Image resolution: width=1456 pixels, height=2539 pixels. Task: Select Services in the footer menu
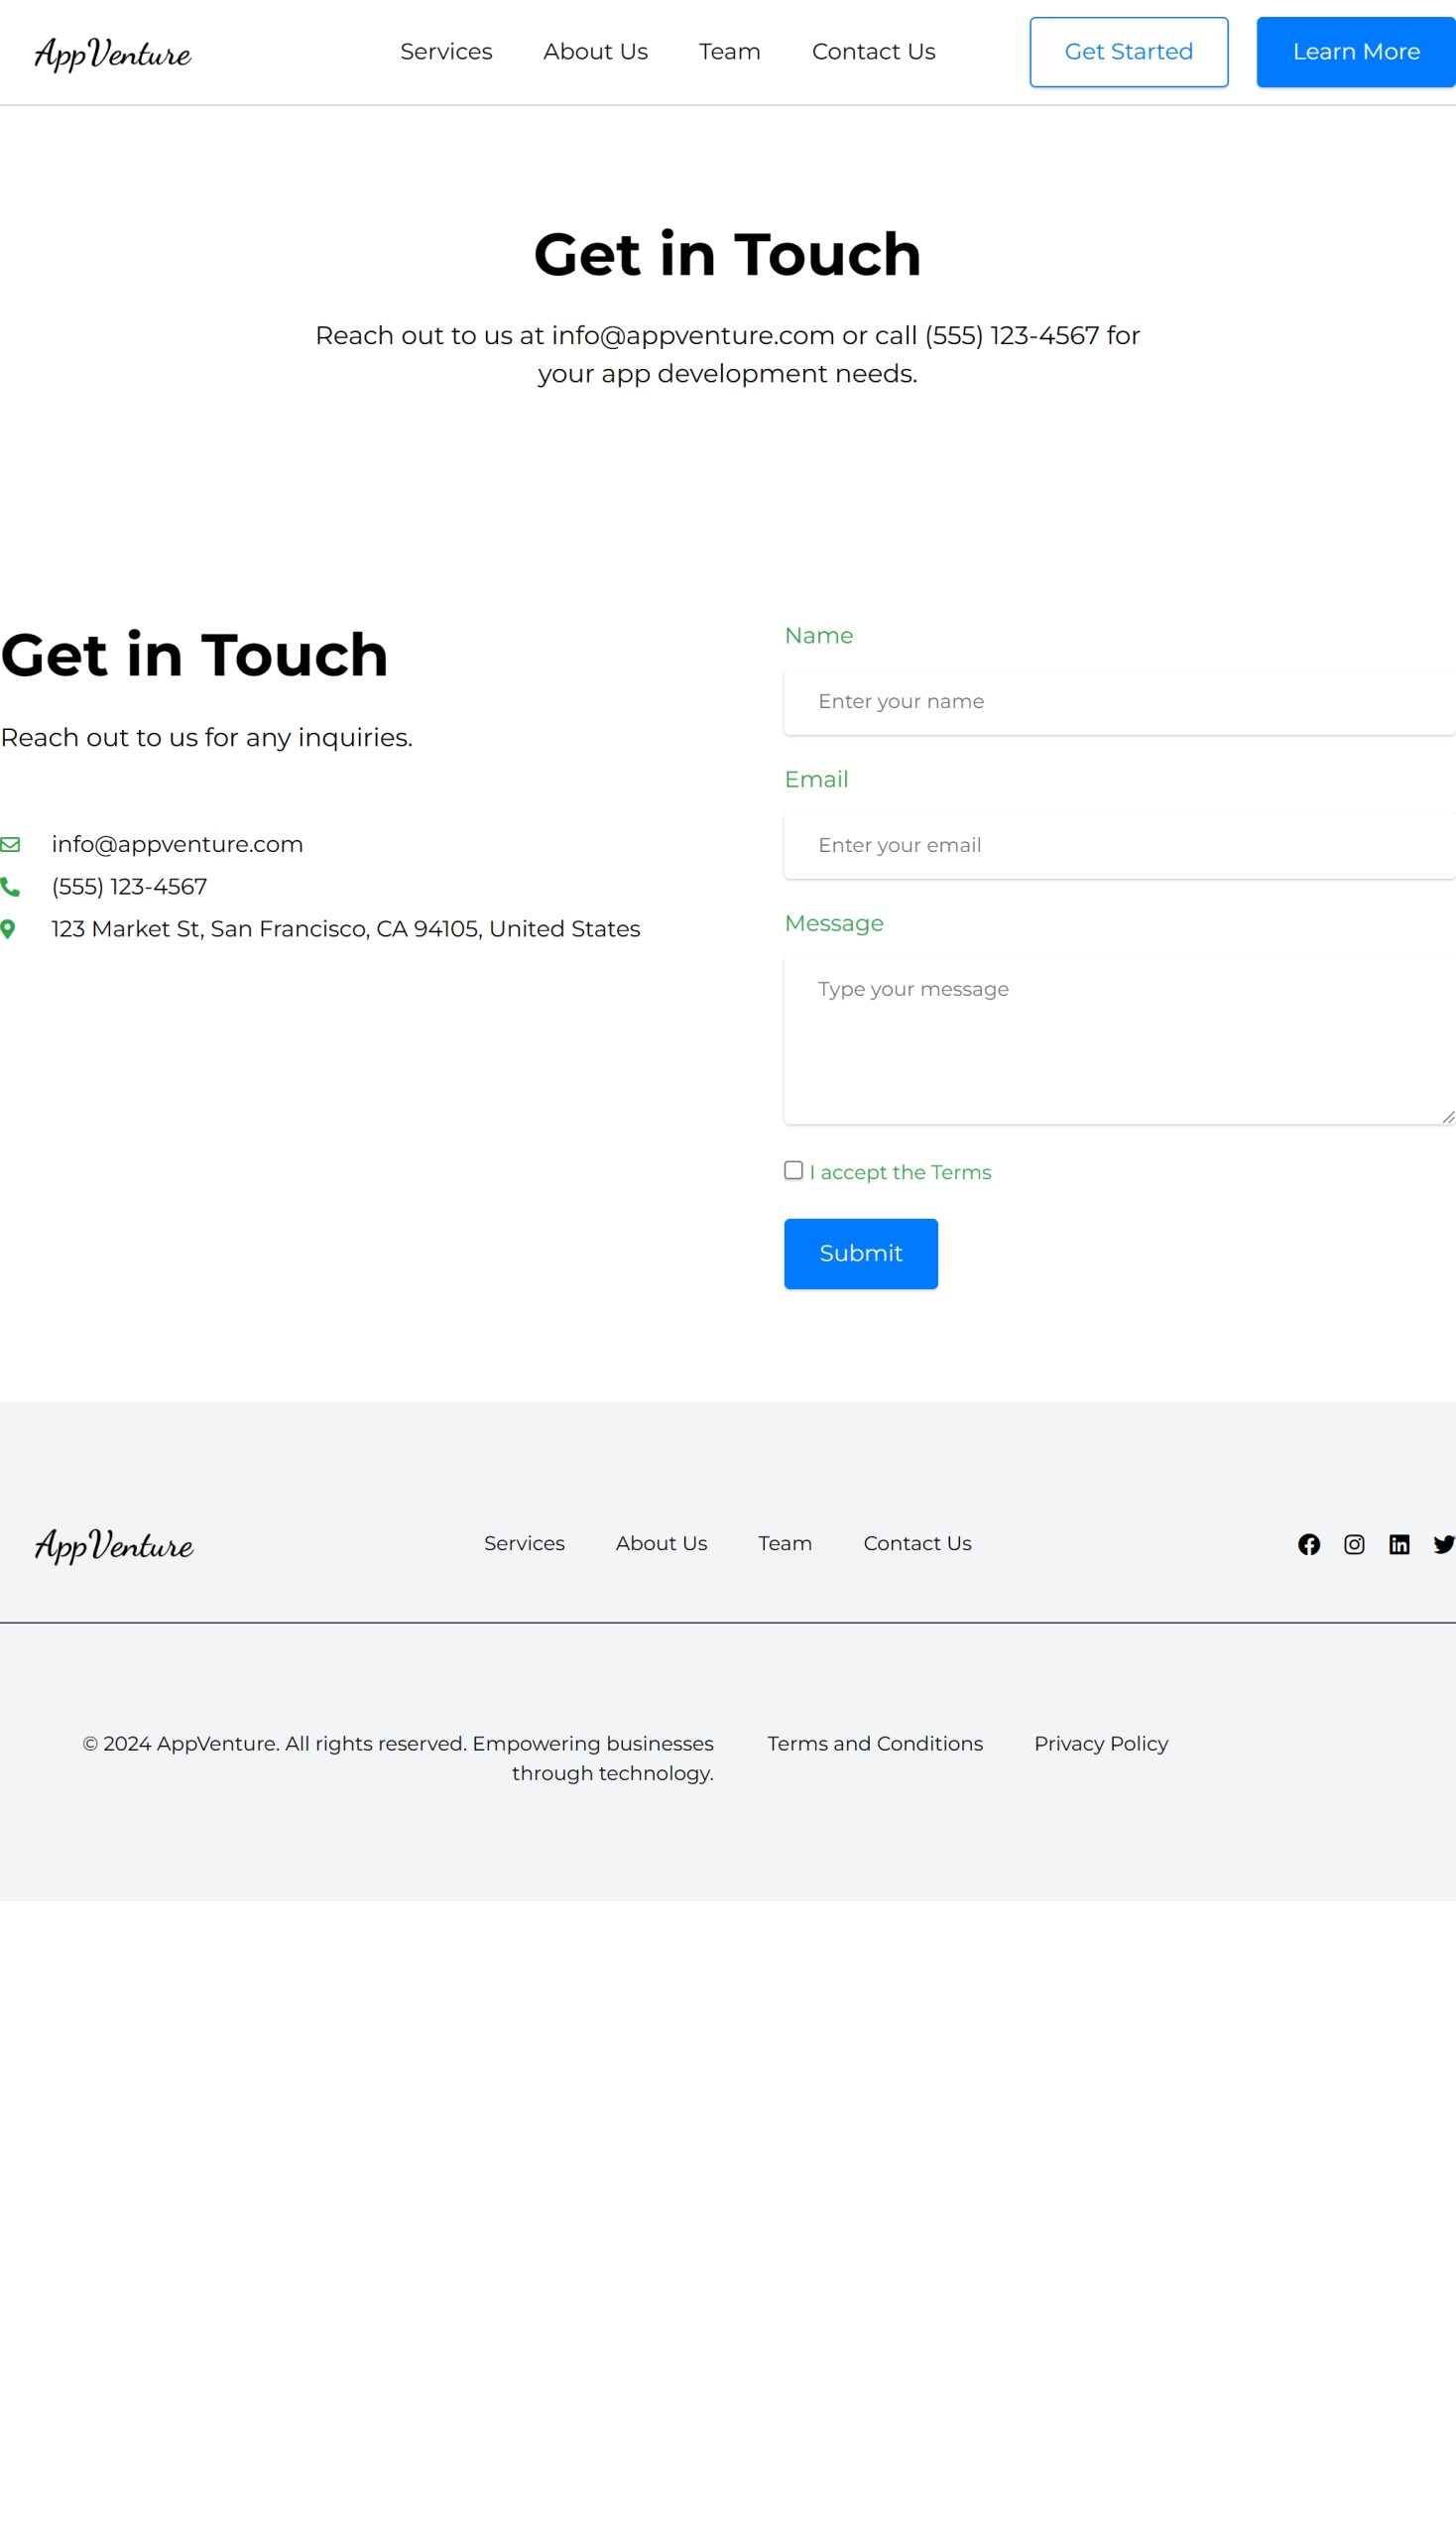point(524,1543)
